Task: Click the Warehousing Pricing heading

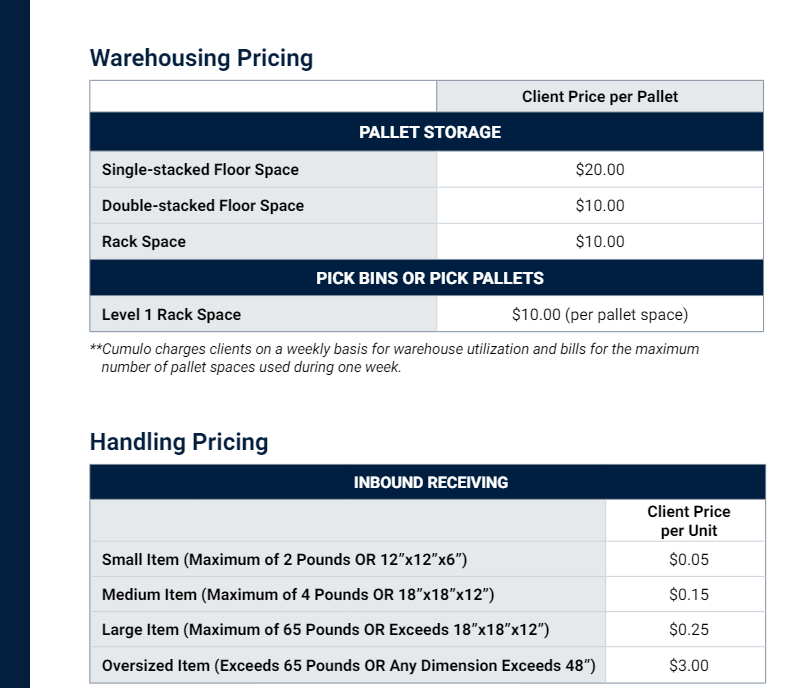Action: click(x=201, y=58)
